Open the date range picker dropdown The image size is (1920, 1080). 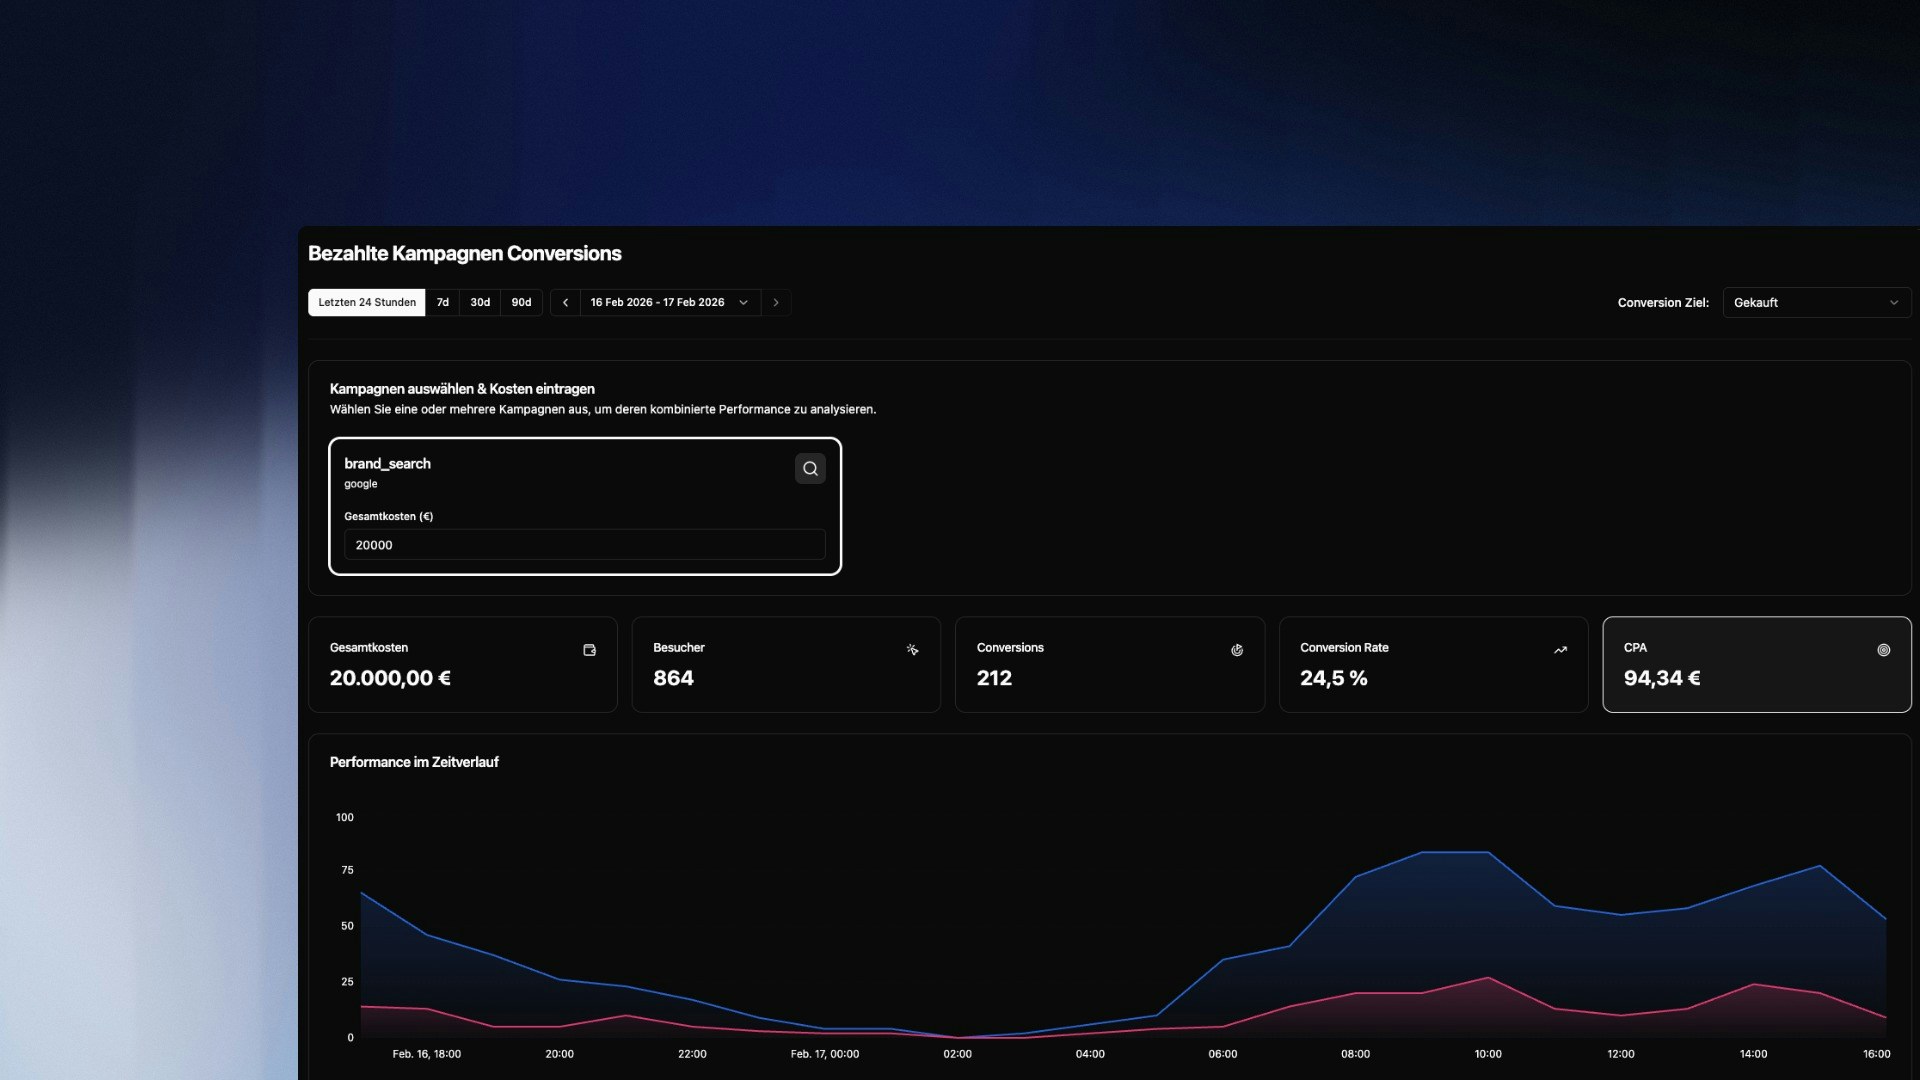click(669, 302)
